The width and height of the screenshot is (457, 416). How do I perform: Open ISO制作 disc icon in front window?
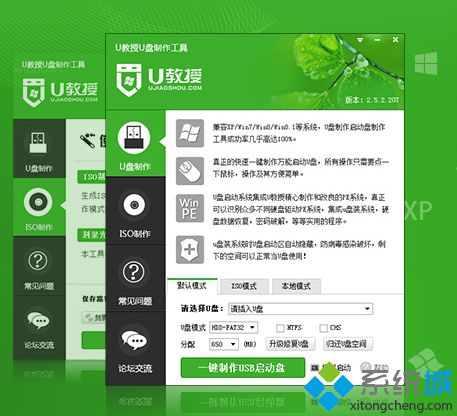tap(134, 205)
